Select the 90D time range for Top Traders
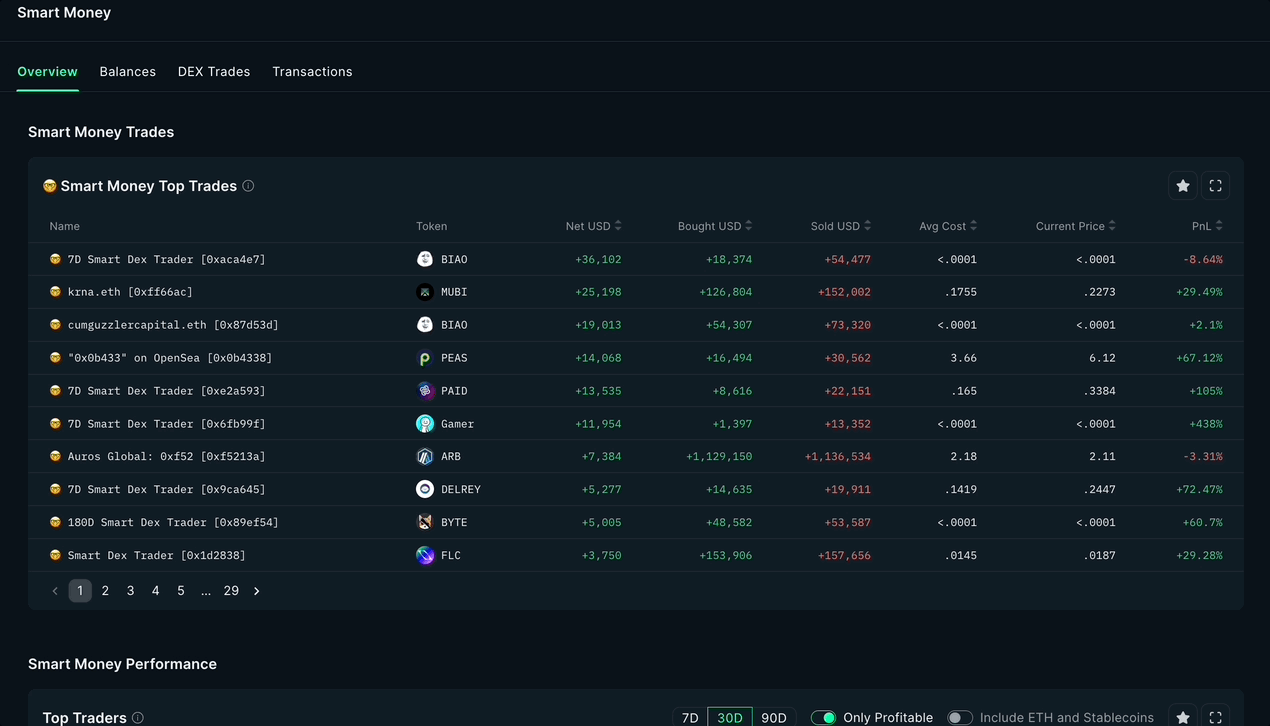This screenshot has height=726, width=1270. 774,717
